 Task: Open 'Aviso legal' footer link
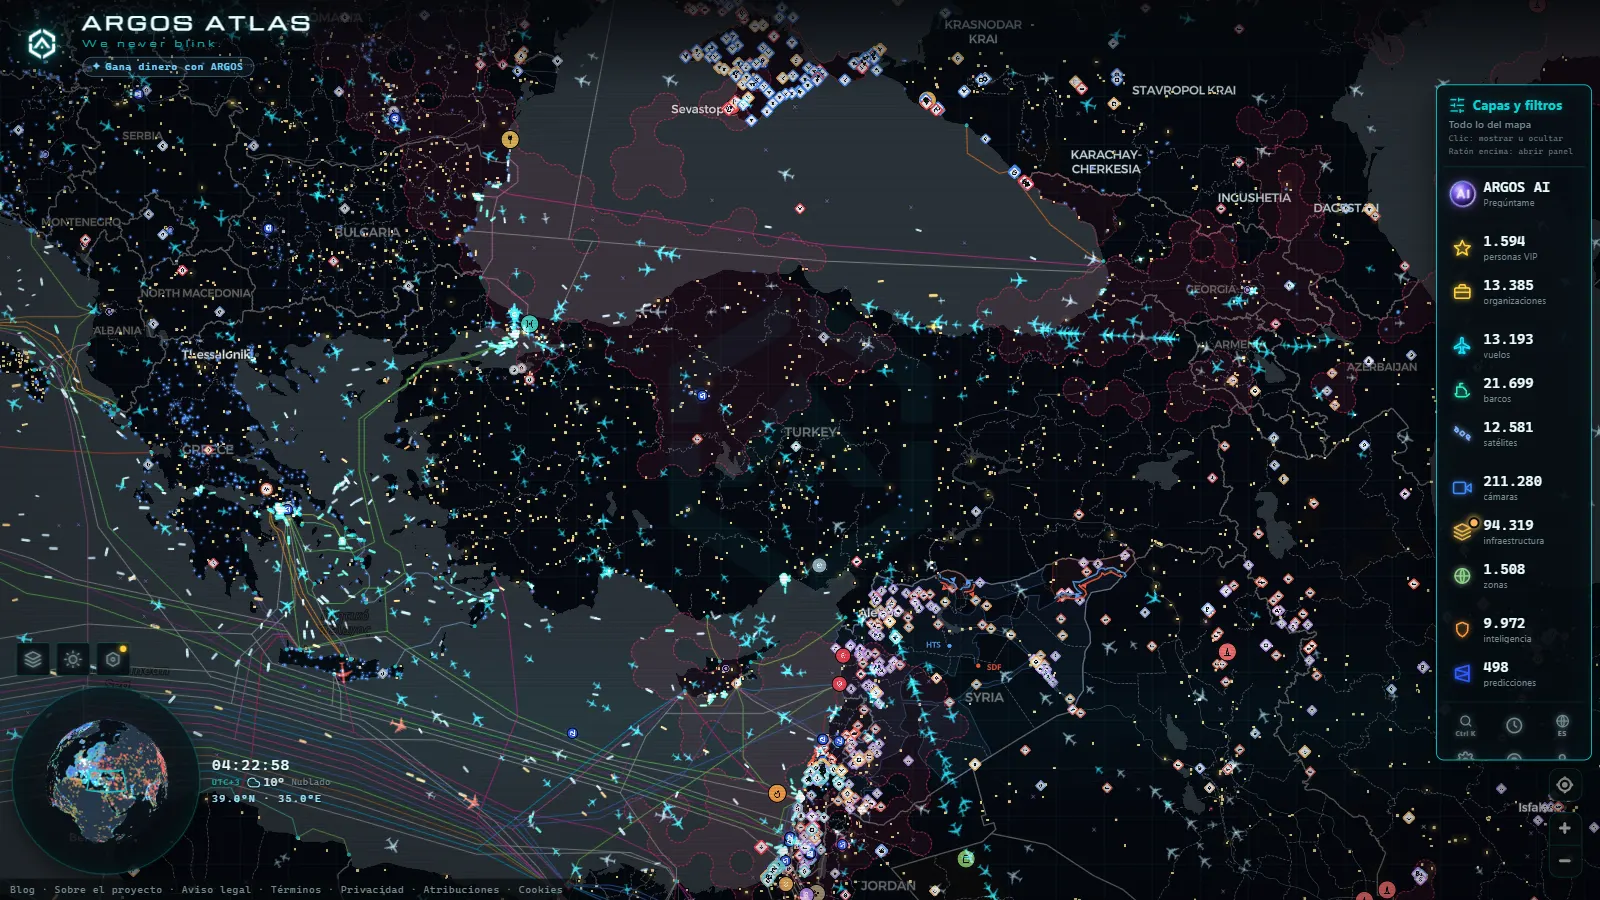click(216, 889)
